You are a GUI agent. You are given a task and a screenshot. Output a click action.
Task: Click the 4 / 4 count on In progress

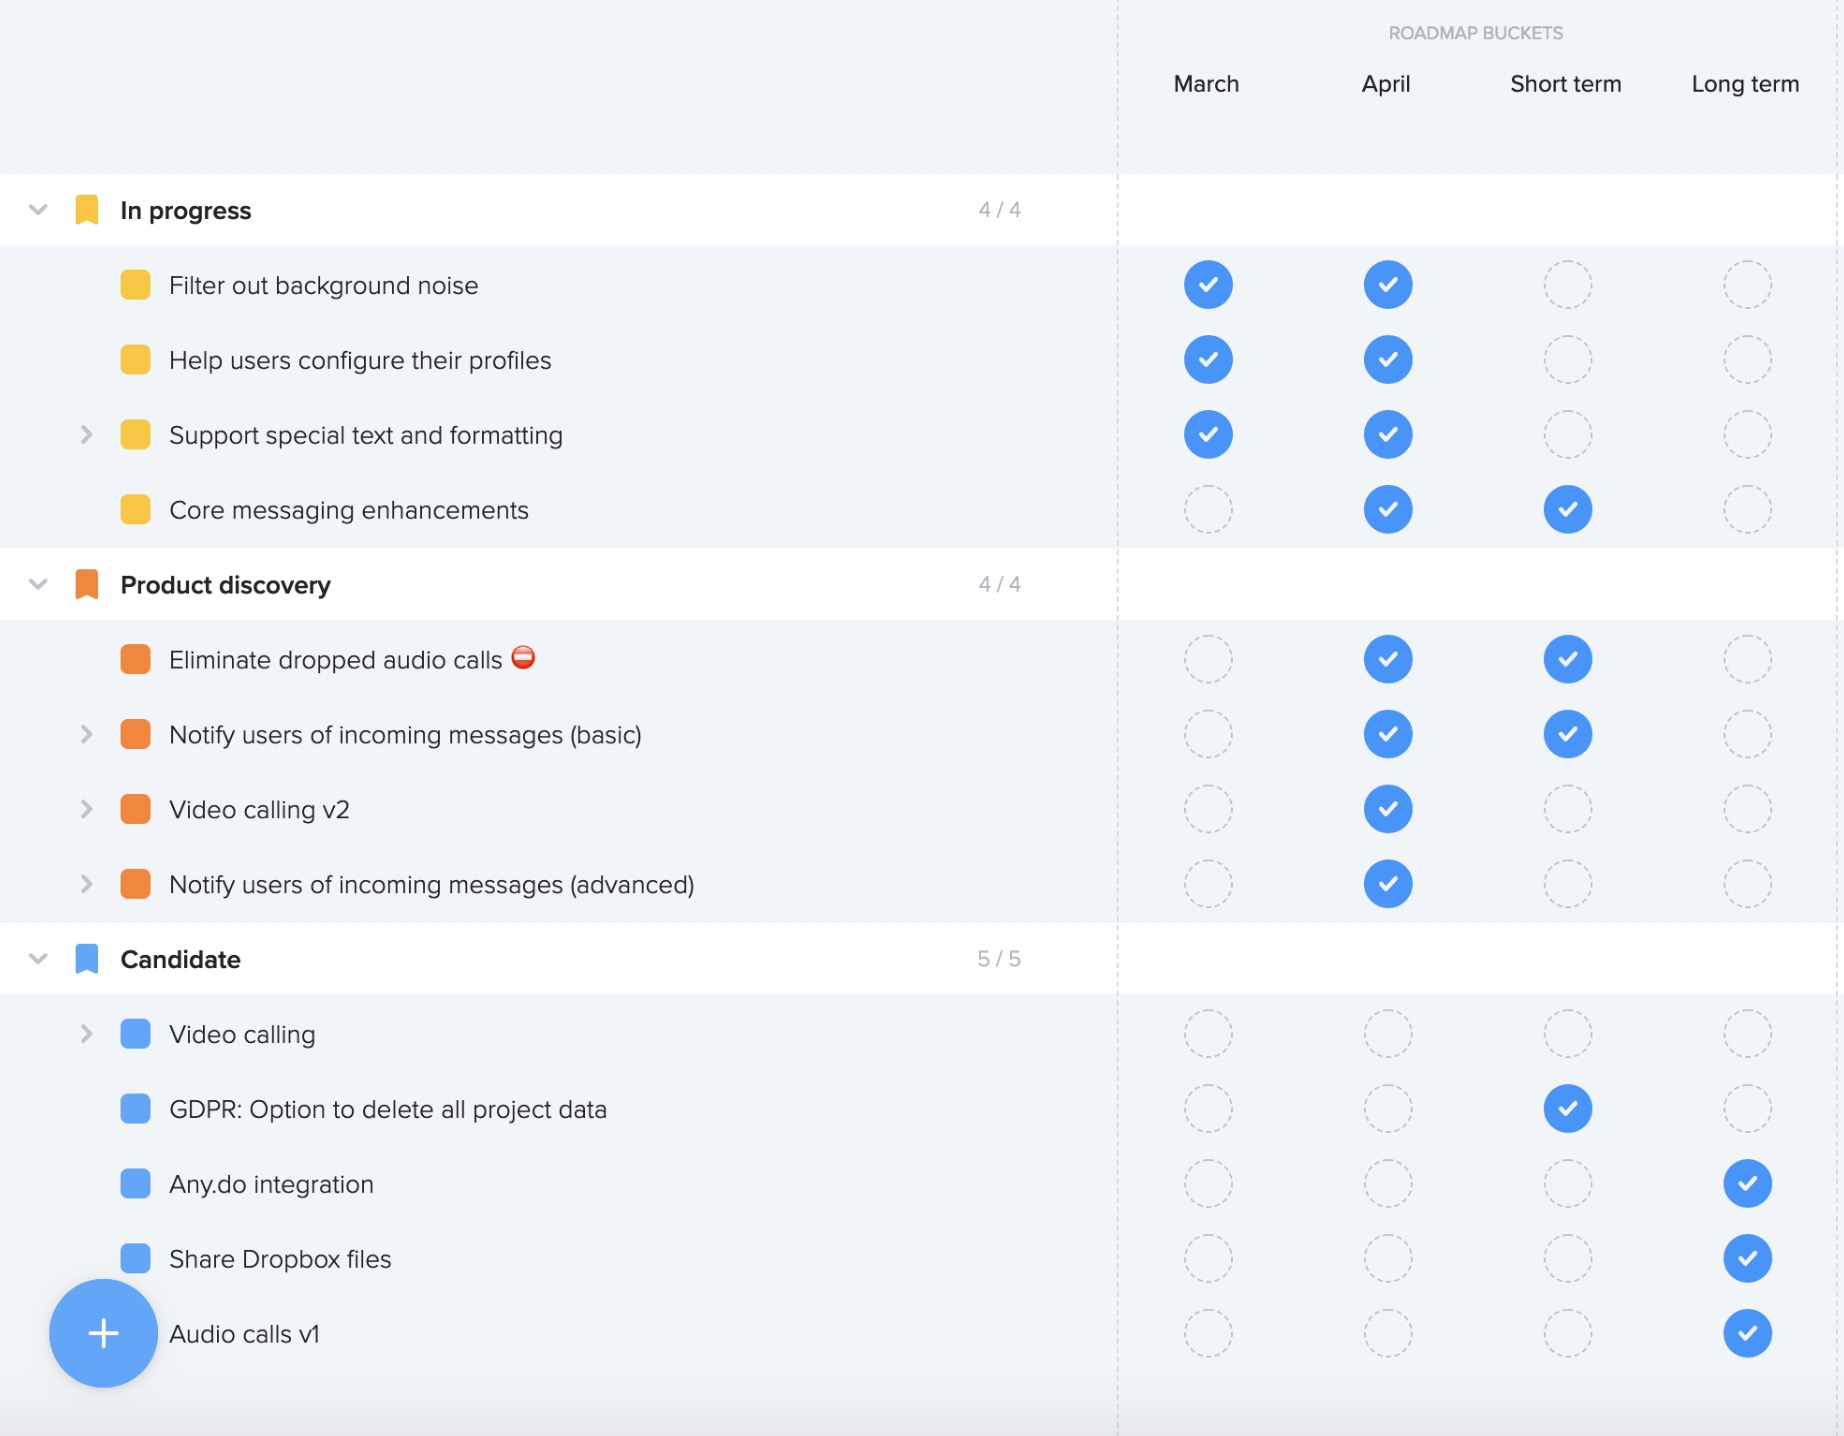[x=999, y=210]
